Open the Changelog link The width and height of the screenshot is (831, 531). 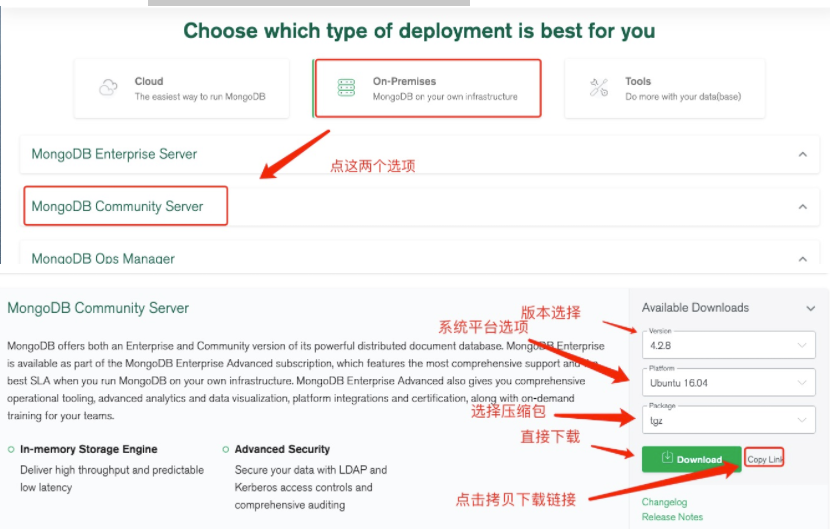tap(664, 502)
